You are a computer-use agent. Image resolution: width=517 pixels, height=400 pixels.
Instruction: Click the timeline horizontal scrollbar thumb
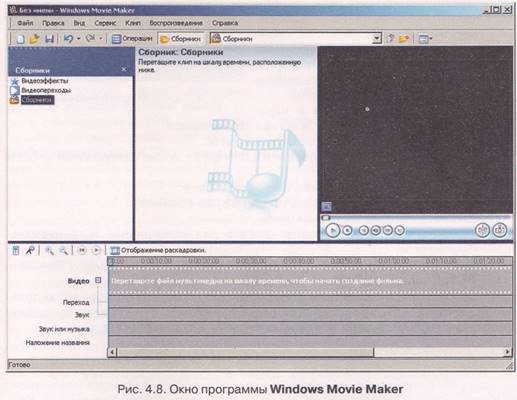(x=245, y=352)
